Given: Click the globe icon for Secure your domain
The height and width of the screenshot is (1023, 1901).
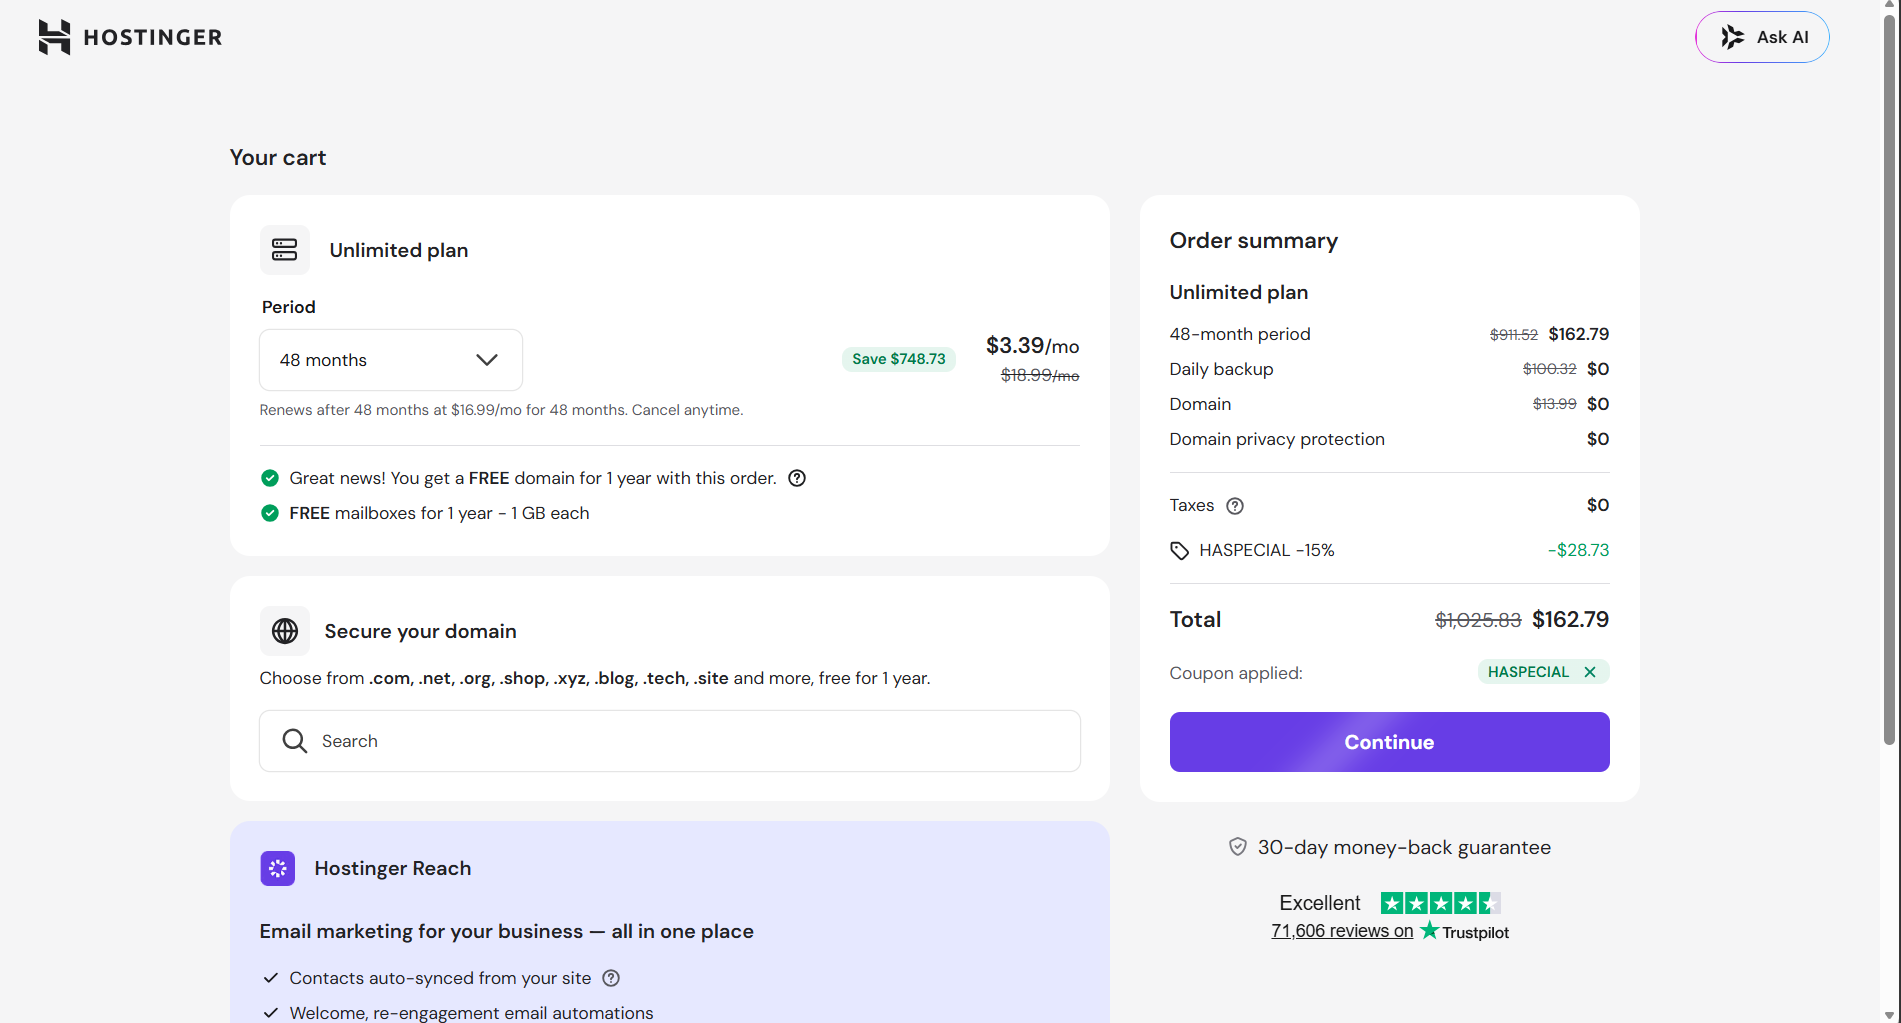Looking at the screenshot, I should (285, 631).
